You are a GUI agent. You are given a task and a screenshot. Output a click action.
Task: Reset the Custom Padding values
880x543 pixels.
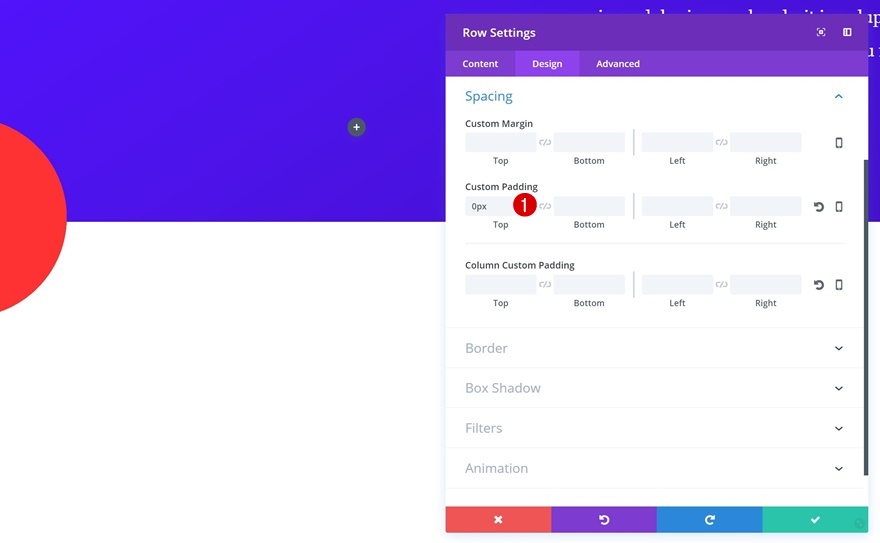point(818,207)
